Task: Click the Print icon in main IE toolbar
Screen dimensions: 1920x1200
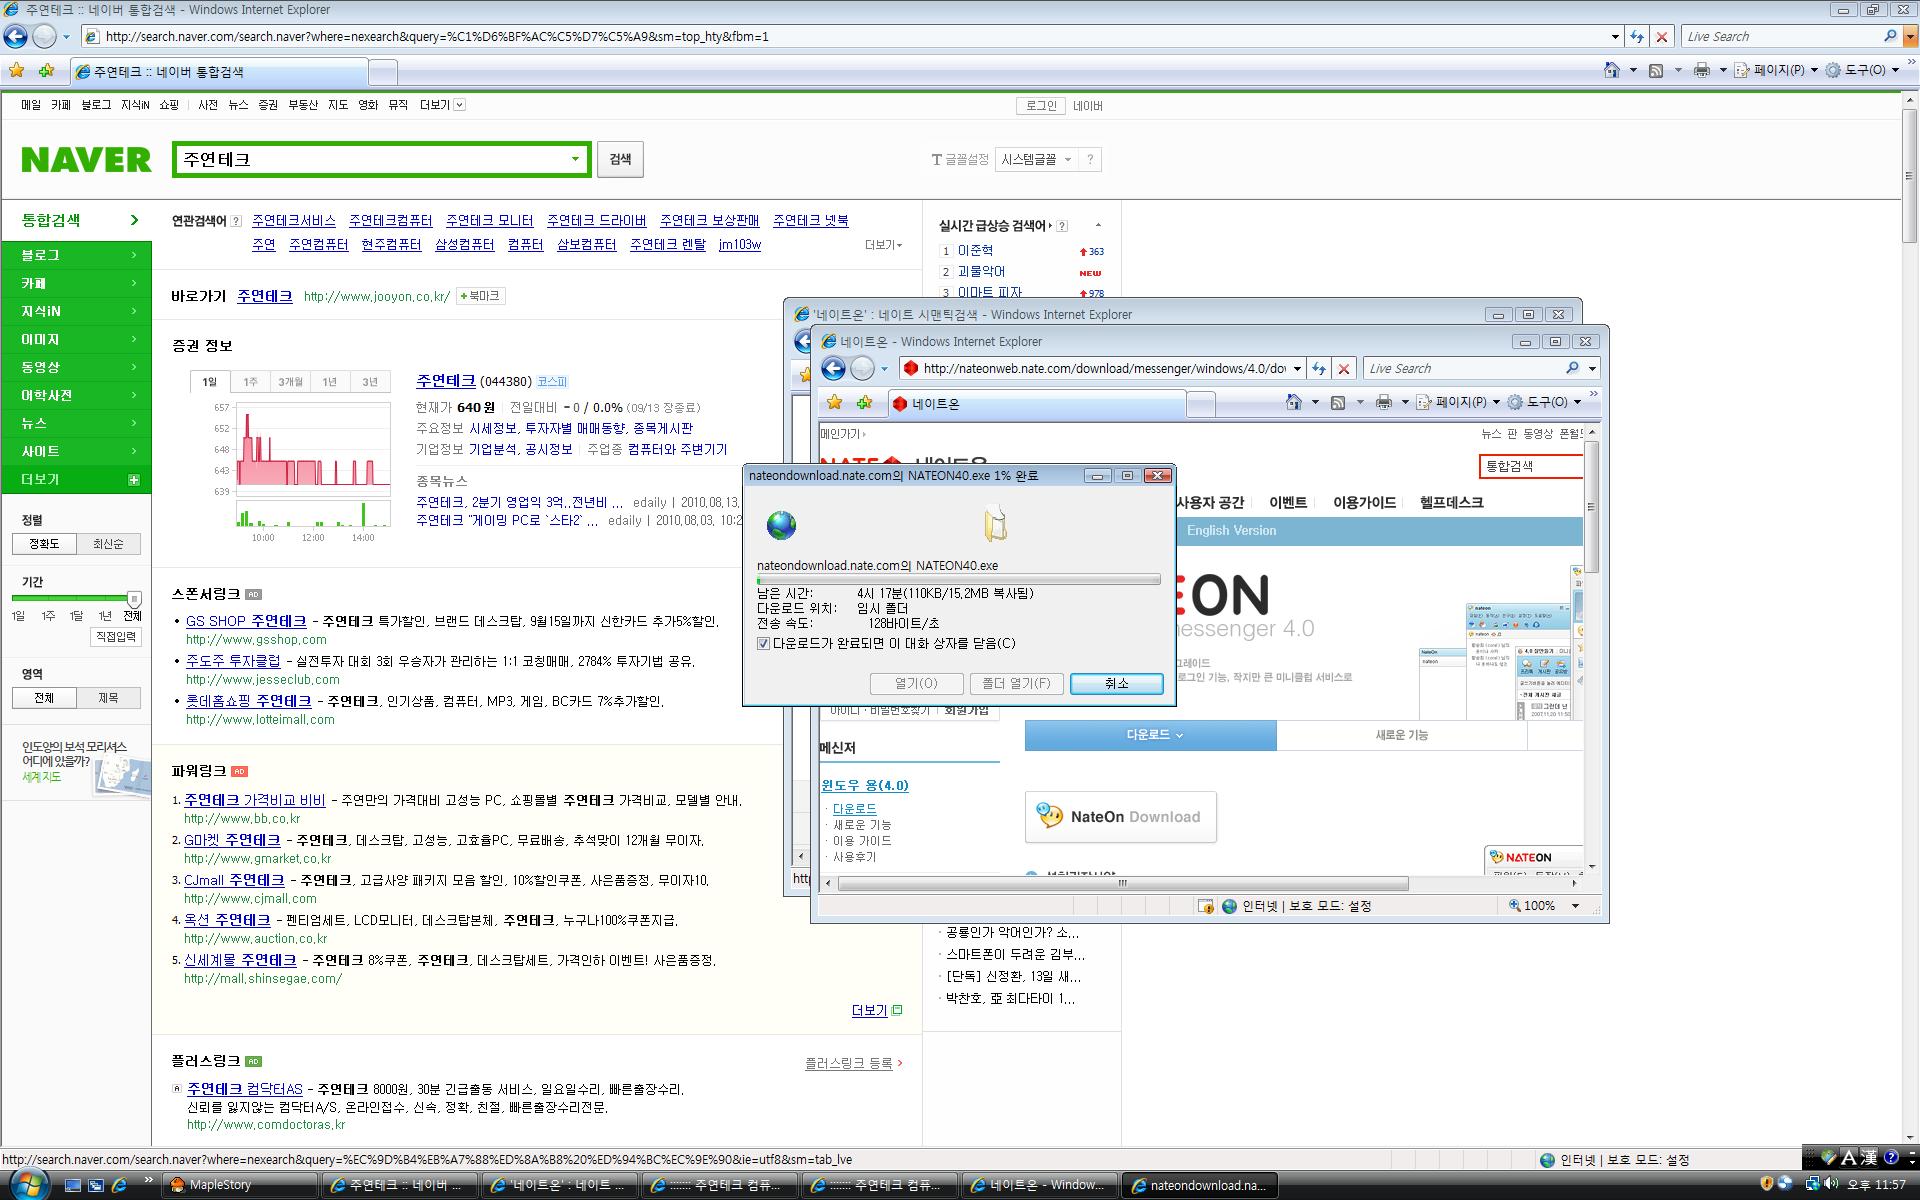Action: click(1702, 70)
